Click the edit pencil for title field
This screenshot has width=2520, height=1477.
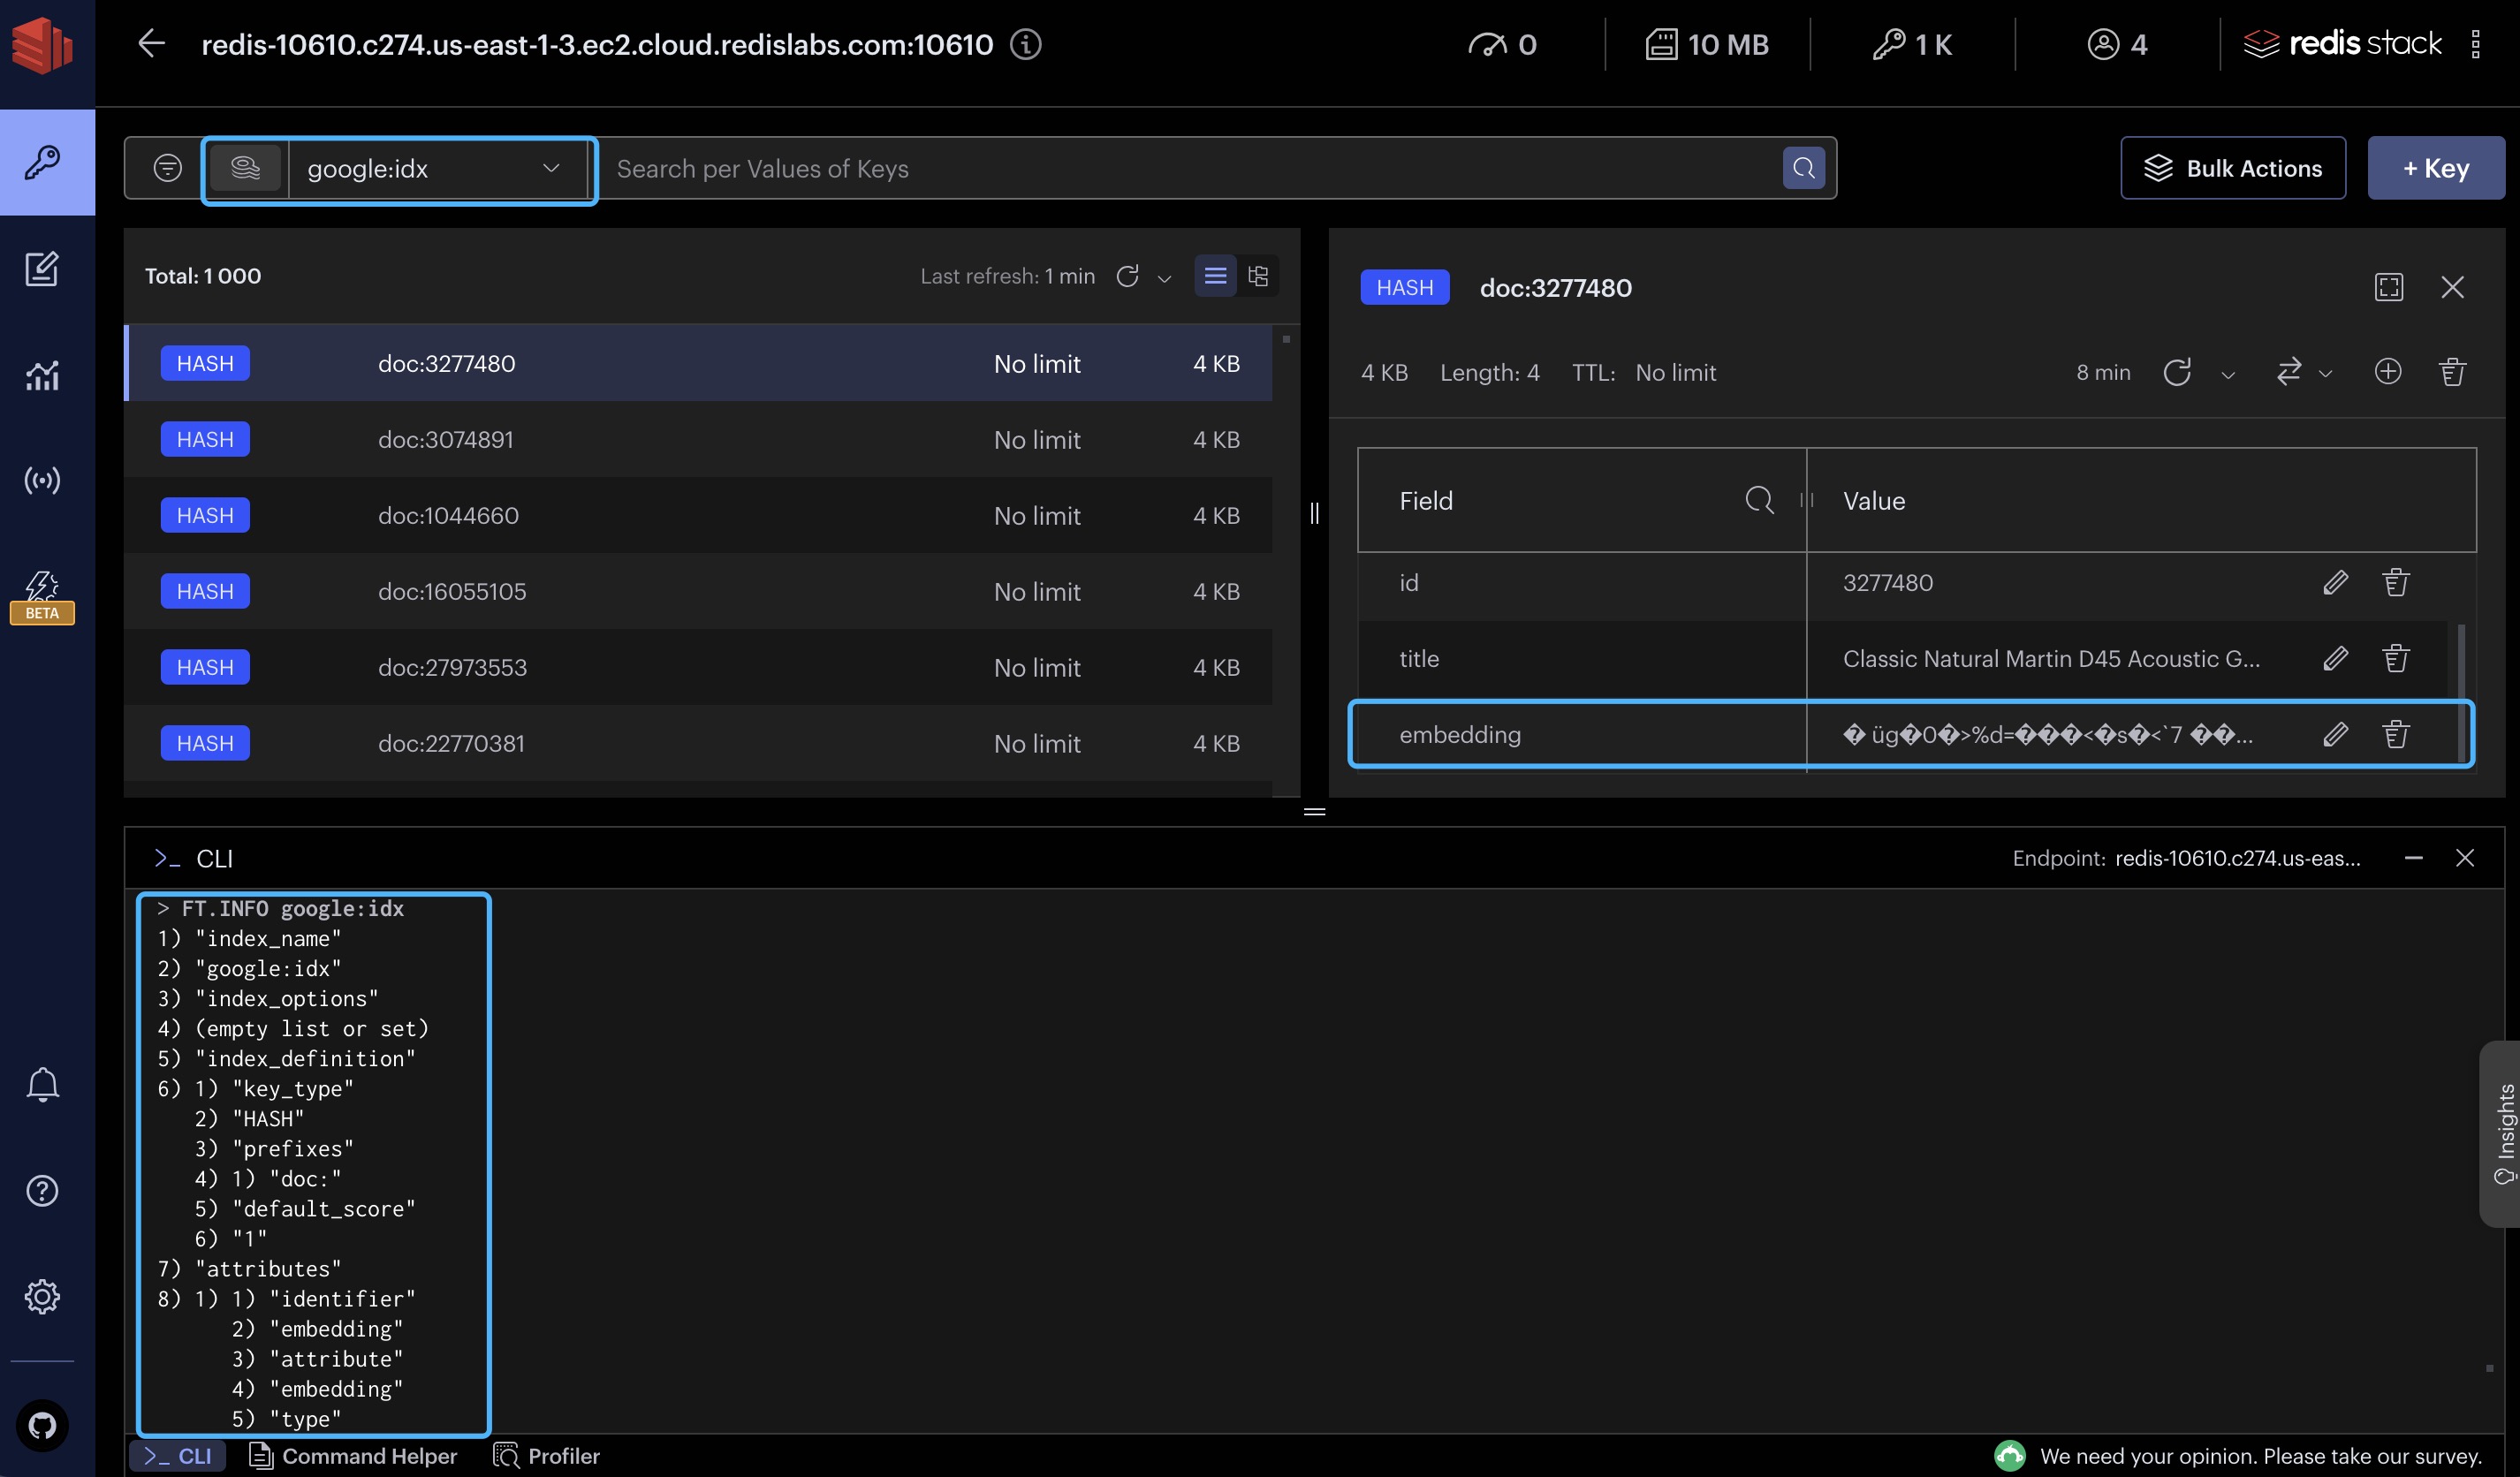pyautogui.click(x=2335, y=659)
